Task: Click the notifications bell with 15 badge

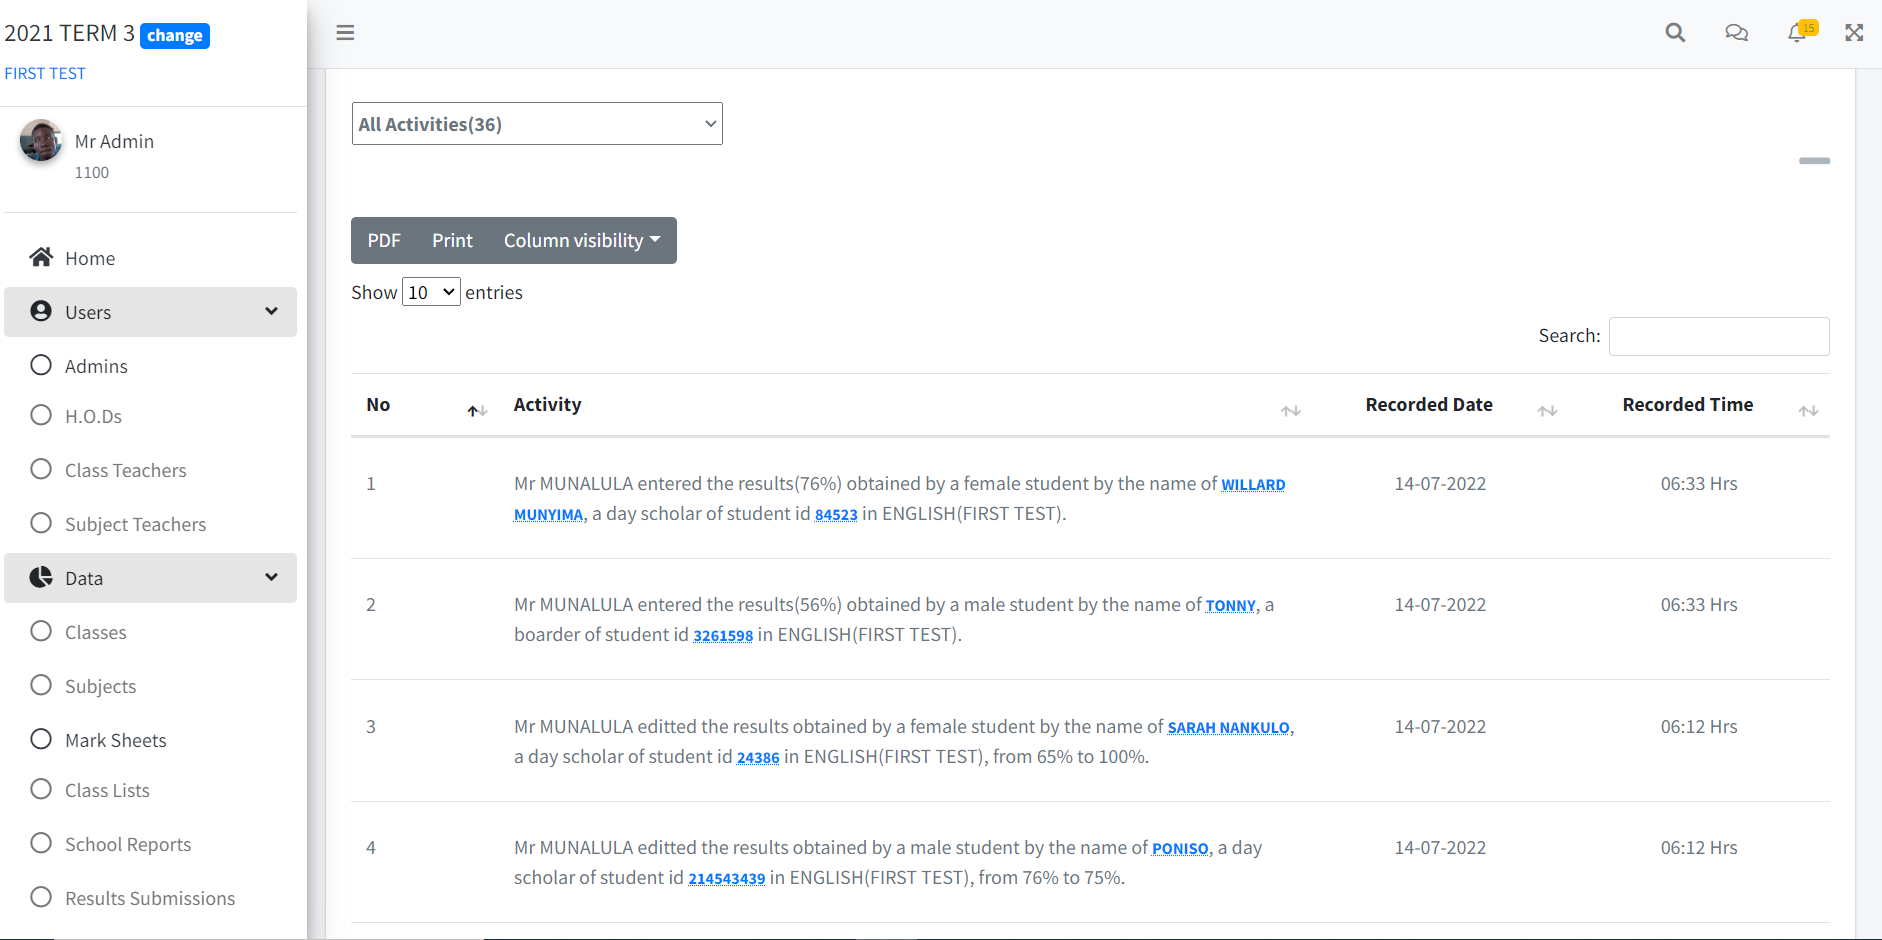Action: [x=1797, y=33]
